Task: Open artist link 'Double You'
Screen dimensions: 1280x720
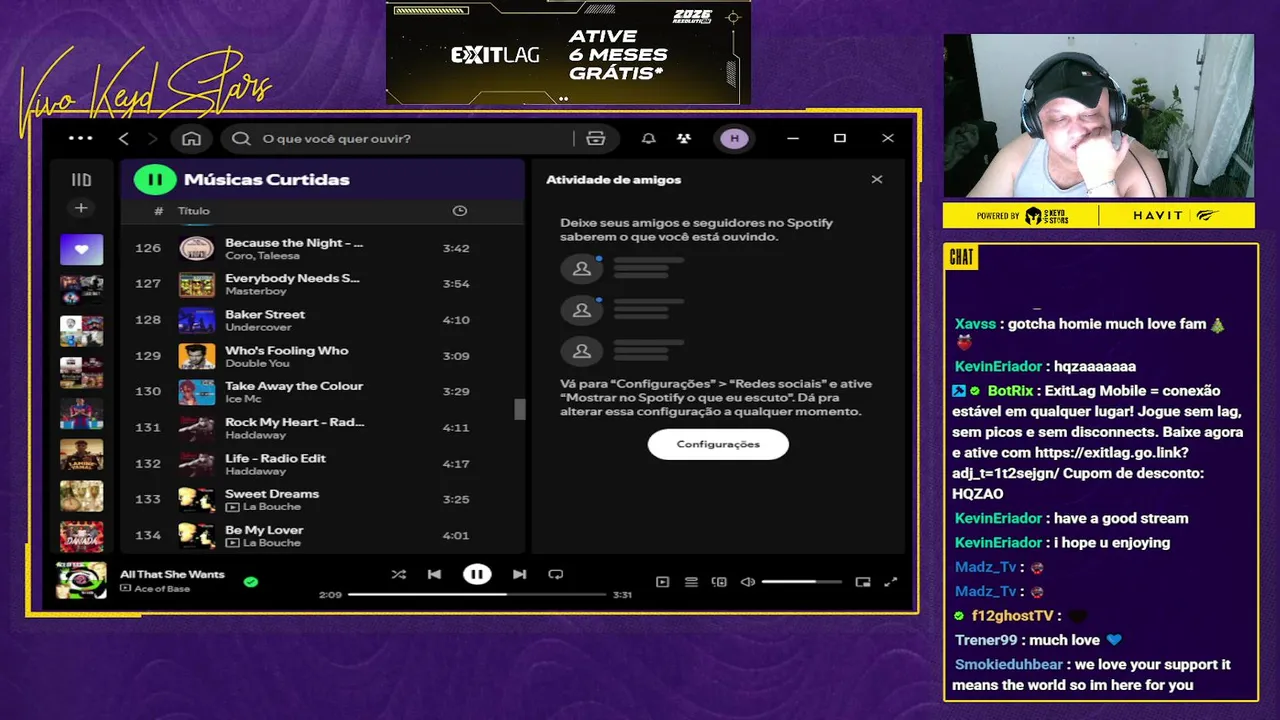Action: pos(257,363)
